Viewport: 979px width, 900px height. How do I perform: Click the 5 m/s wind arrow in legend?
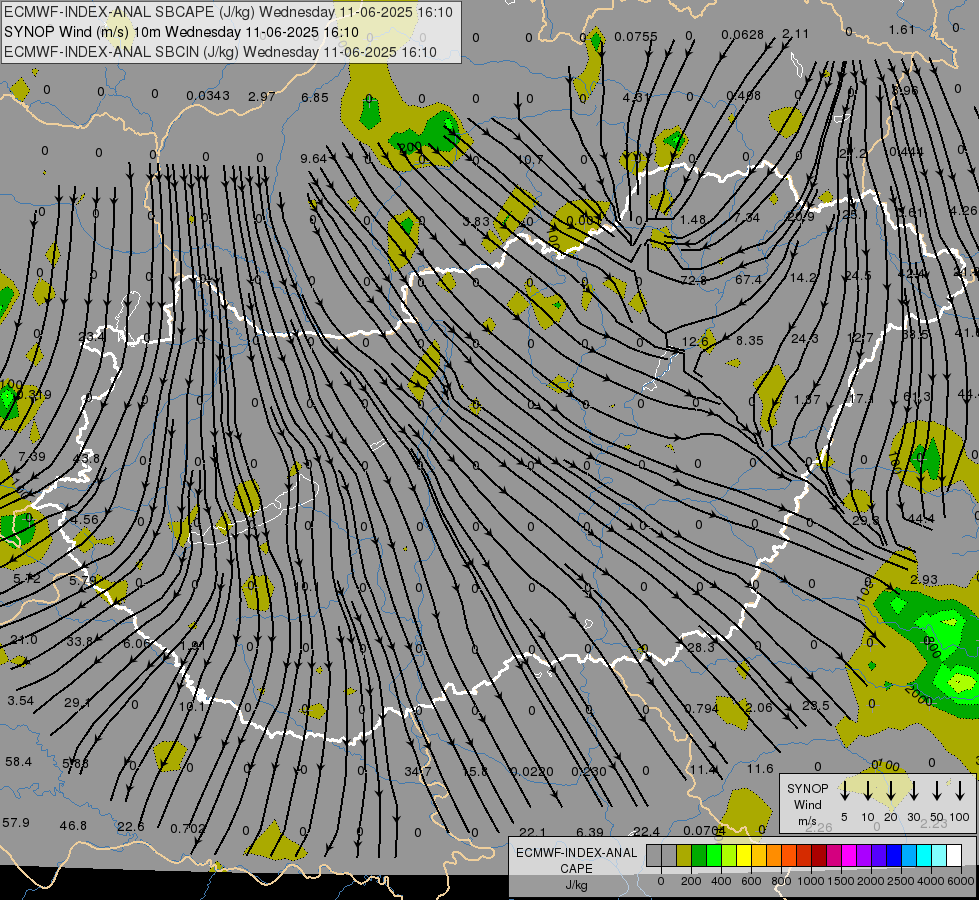tap(844, 791)
